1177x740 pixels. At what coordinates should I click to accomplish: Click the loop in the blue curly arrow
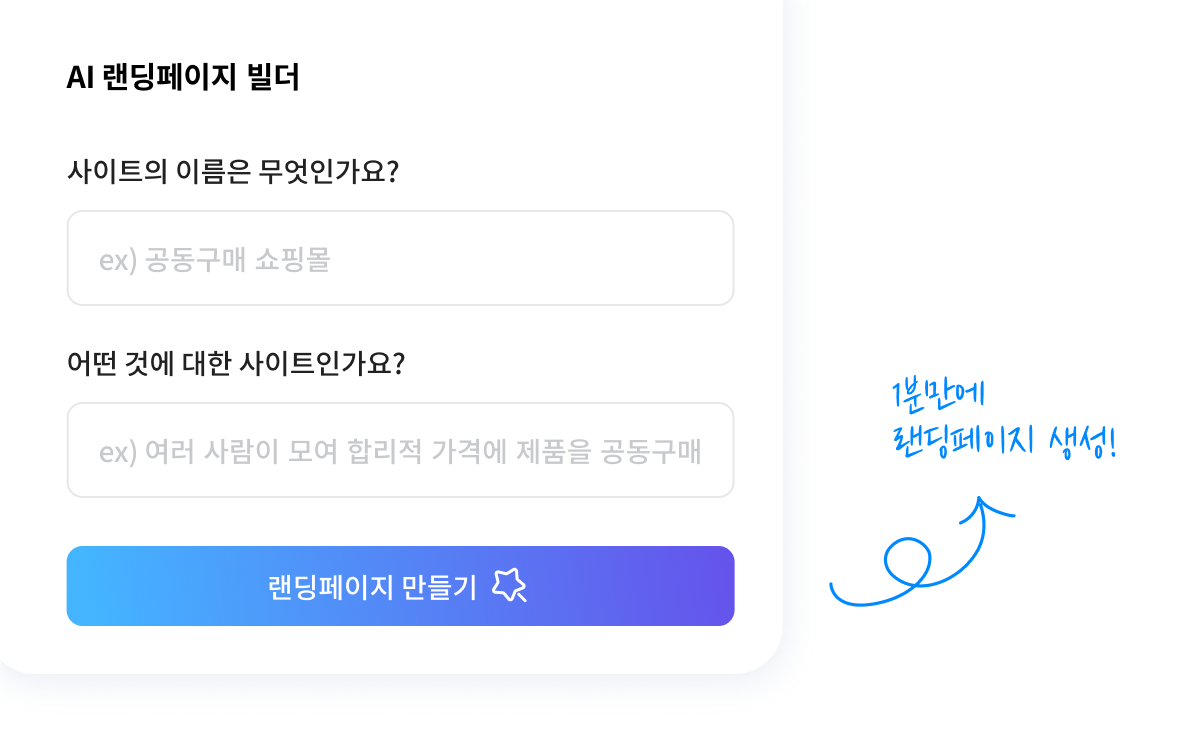pyautogui.click(x=908, y=563)
